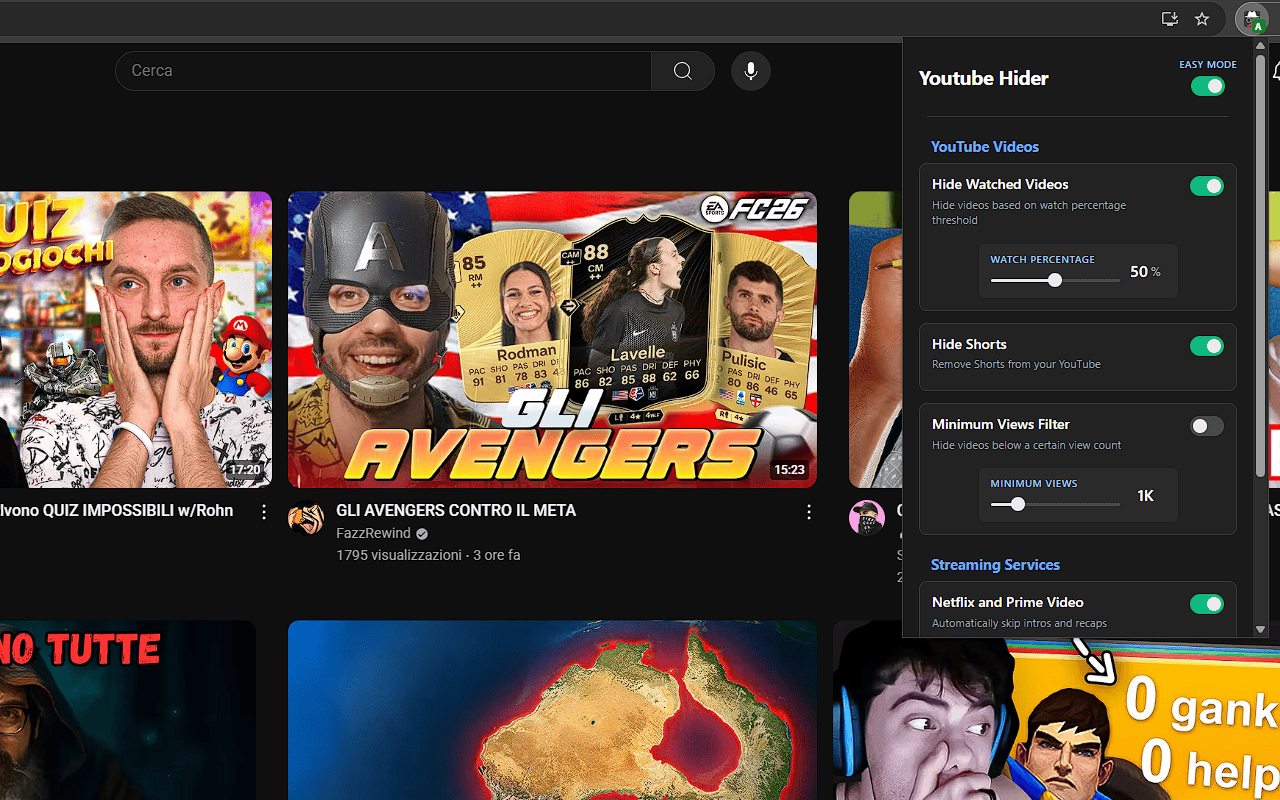
Task: Open the Youtube Hider extension icon
Action: (x=1252, y=19)
